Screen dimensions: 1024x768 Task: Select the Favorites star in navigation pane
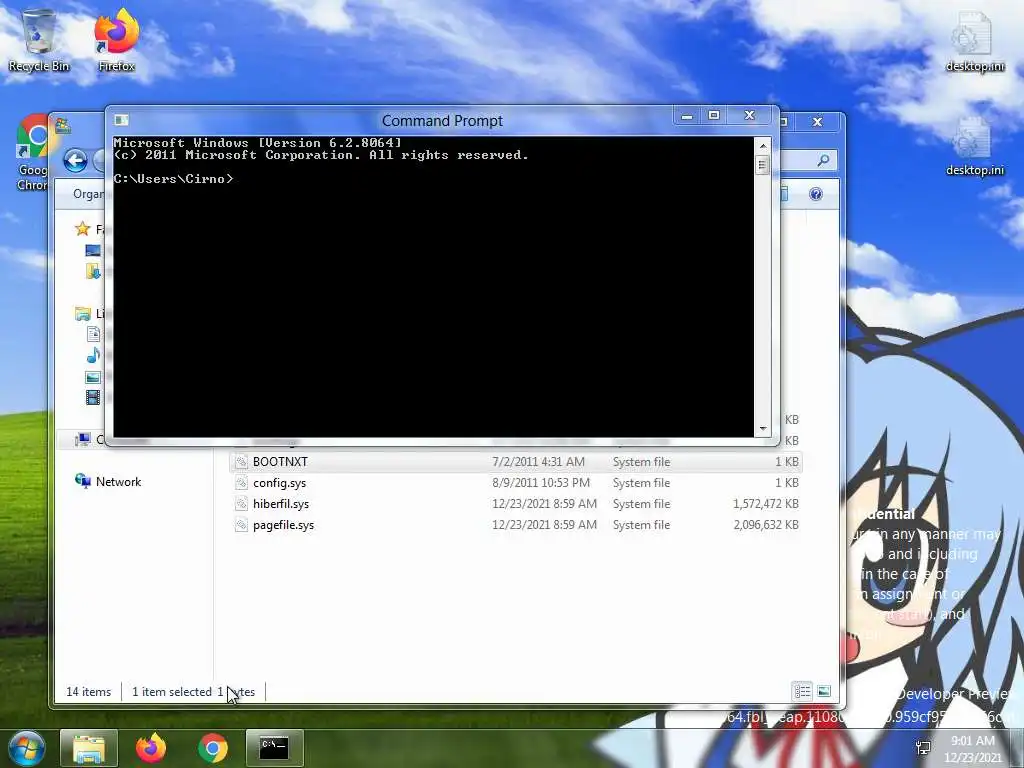click(x=82, y=229)
